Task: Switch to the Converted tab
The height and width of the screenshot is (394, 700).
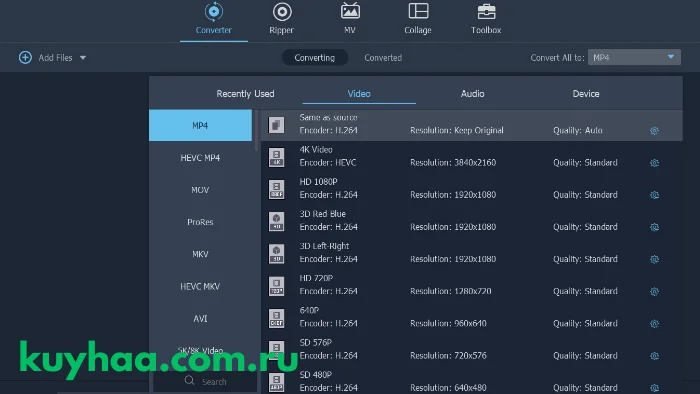Action: pos(383,58)
